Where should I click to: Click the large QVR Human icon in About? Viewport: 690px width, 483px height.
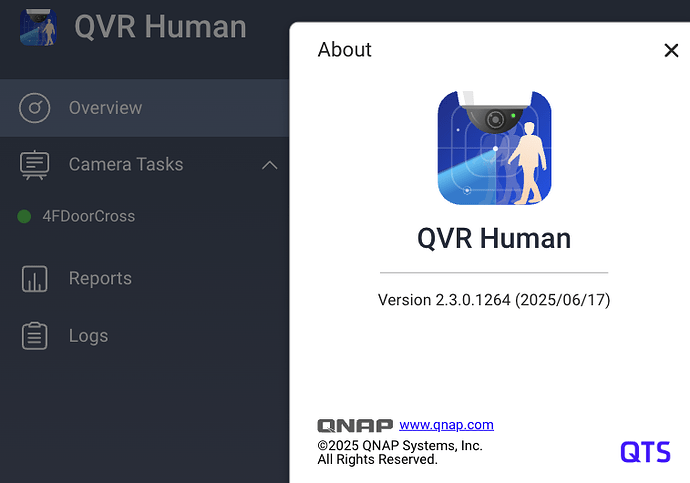(494, 148)
